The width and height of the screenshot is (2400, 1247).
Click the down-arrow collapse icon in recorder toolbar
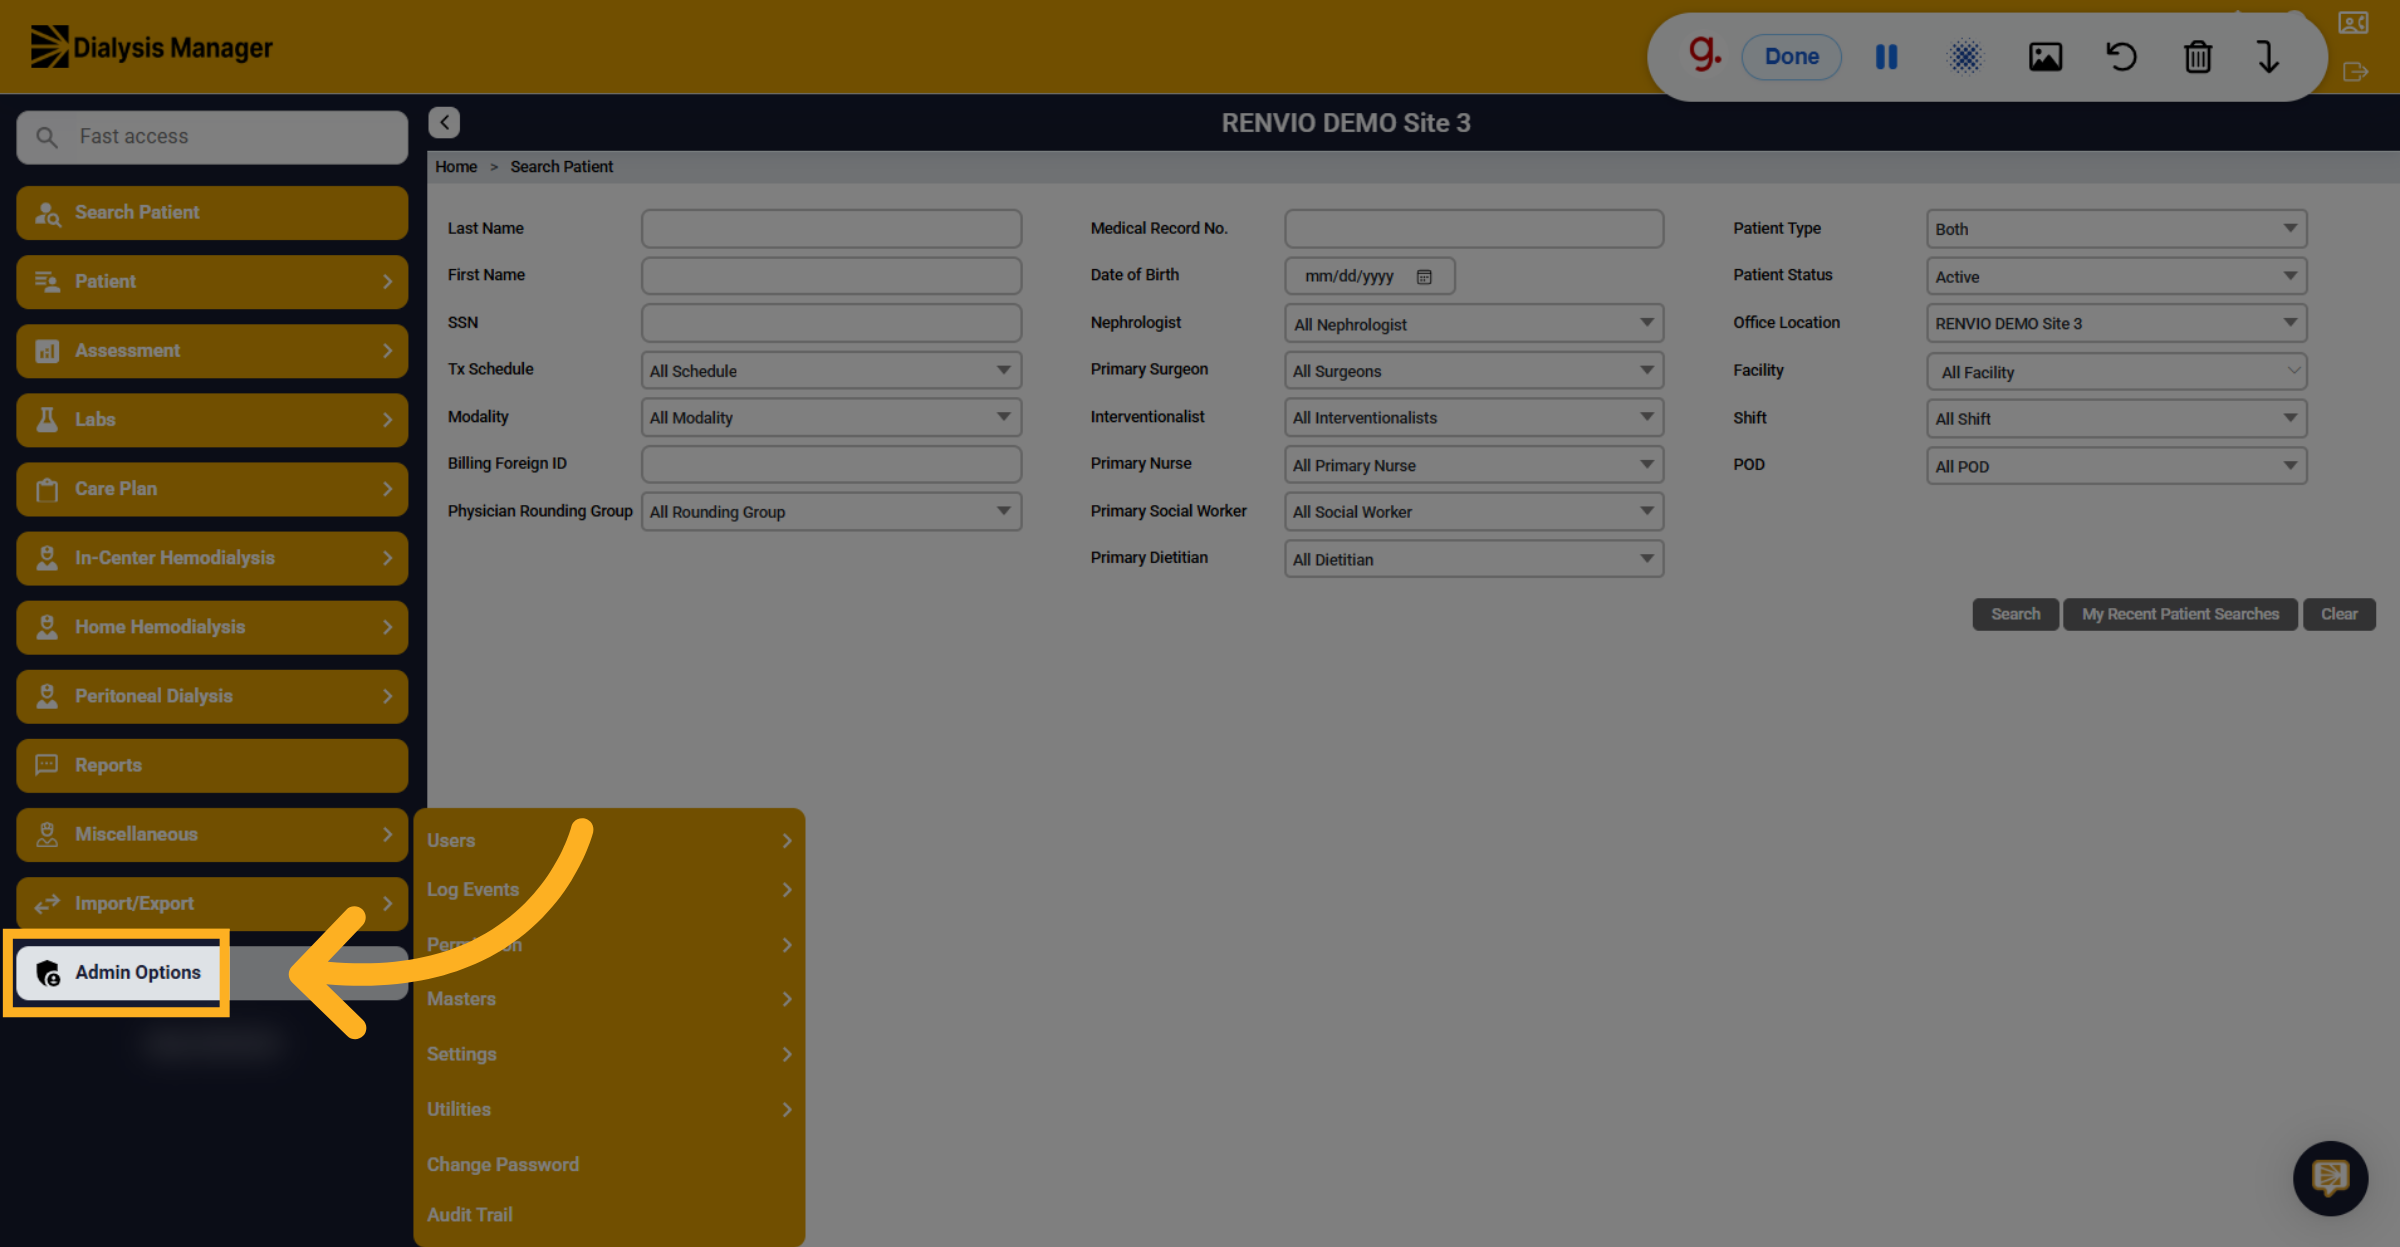coord(2268,57)
